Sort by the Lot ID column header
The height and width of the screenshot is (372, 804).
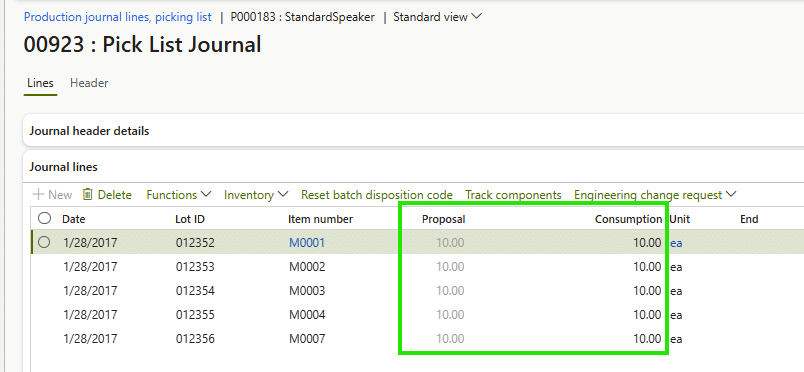(x=190, y=219)
